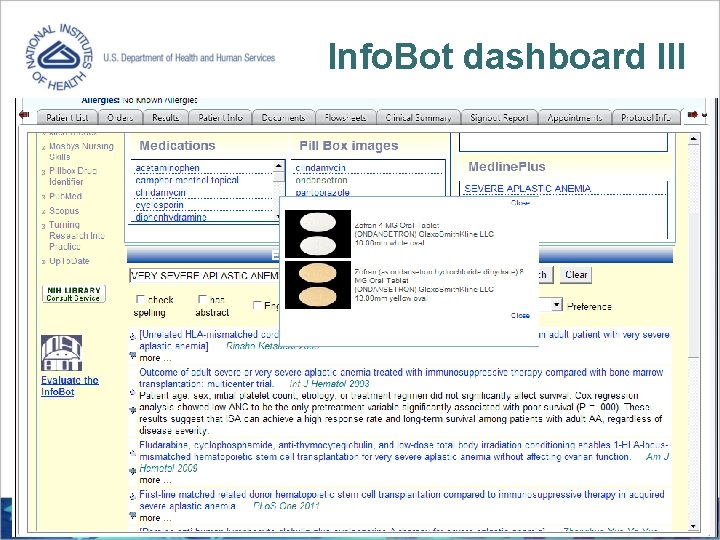Viewport: 720px width, 540px height.
Task: Click bullet icon beside Mosbys Nursing Skills
Action: pyautogui.click(x=44, y=148)
